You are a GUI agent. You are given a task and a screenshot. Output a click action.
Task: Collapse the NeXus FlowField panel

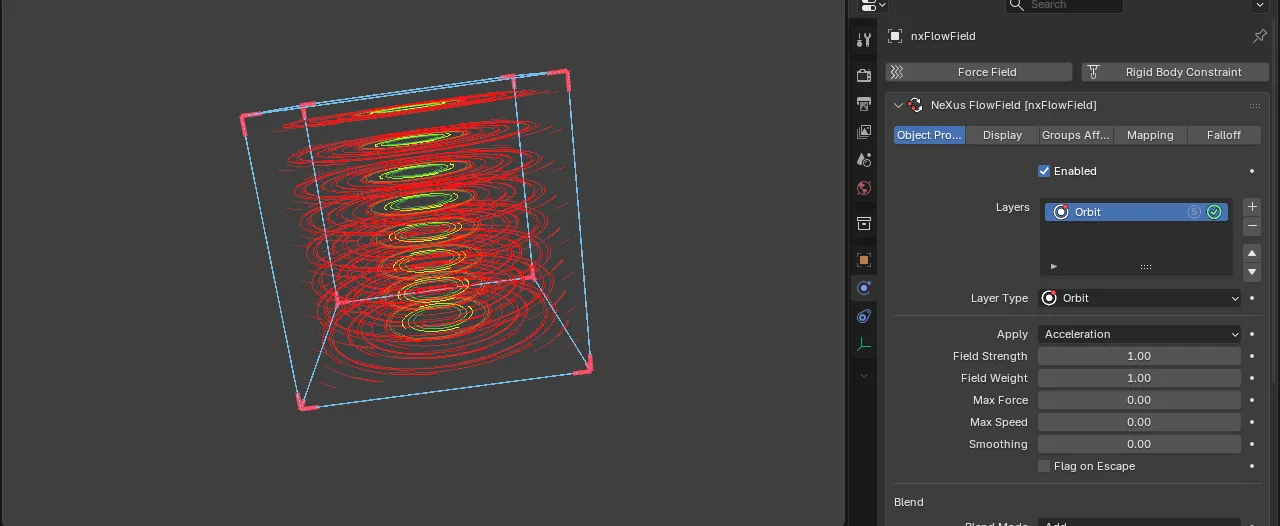point(898,105)
